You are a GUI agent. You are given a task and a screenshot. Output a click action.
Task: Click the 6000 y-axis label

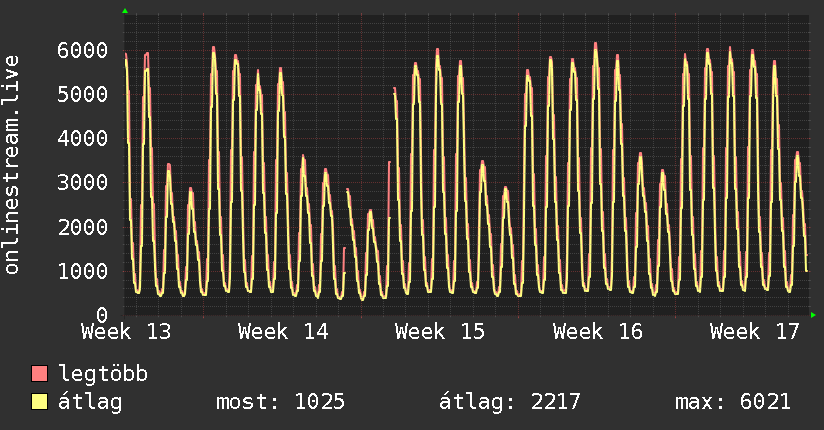pyautogui.click(x=83, y=50)
